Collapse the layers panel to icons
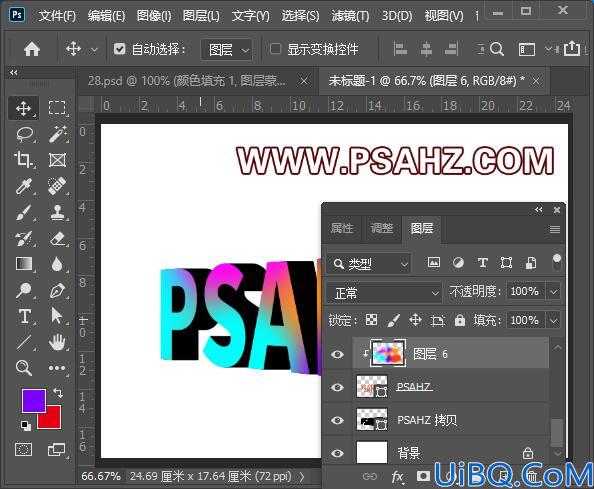 [539, 209]
